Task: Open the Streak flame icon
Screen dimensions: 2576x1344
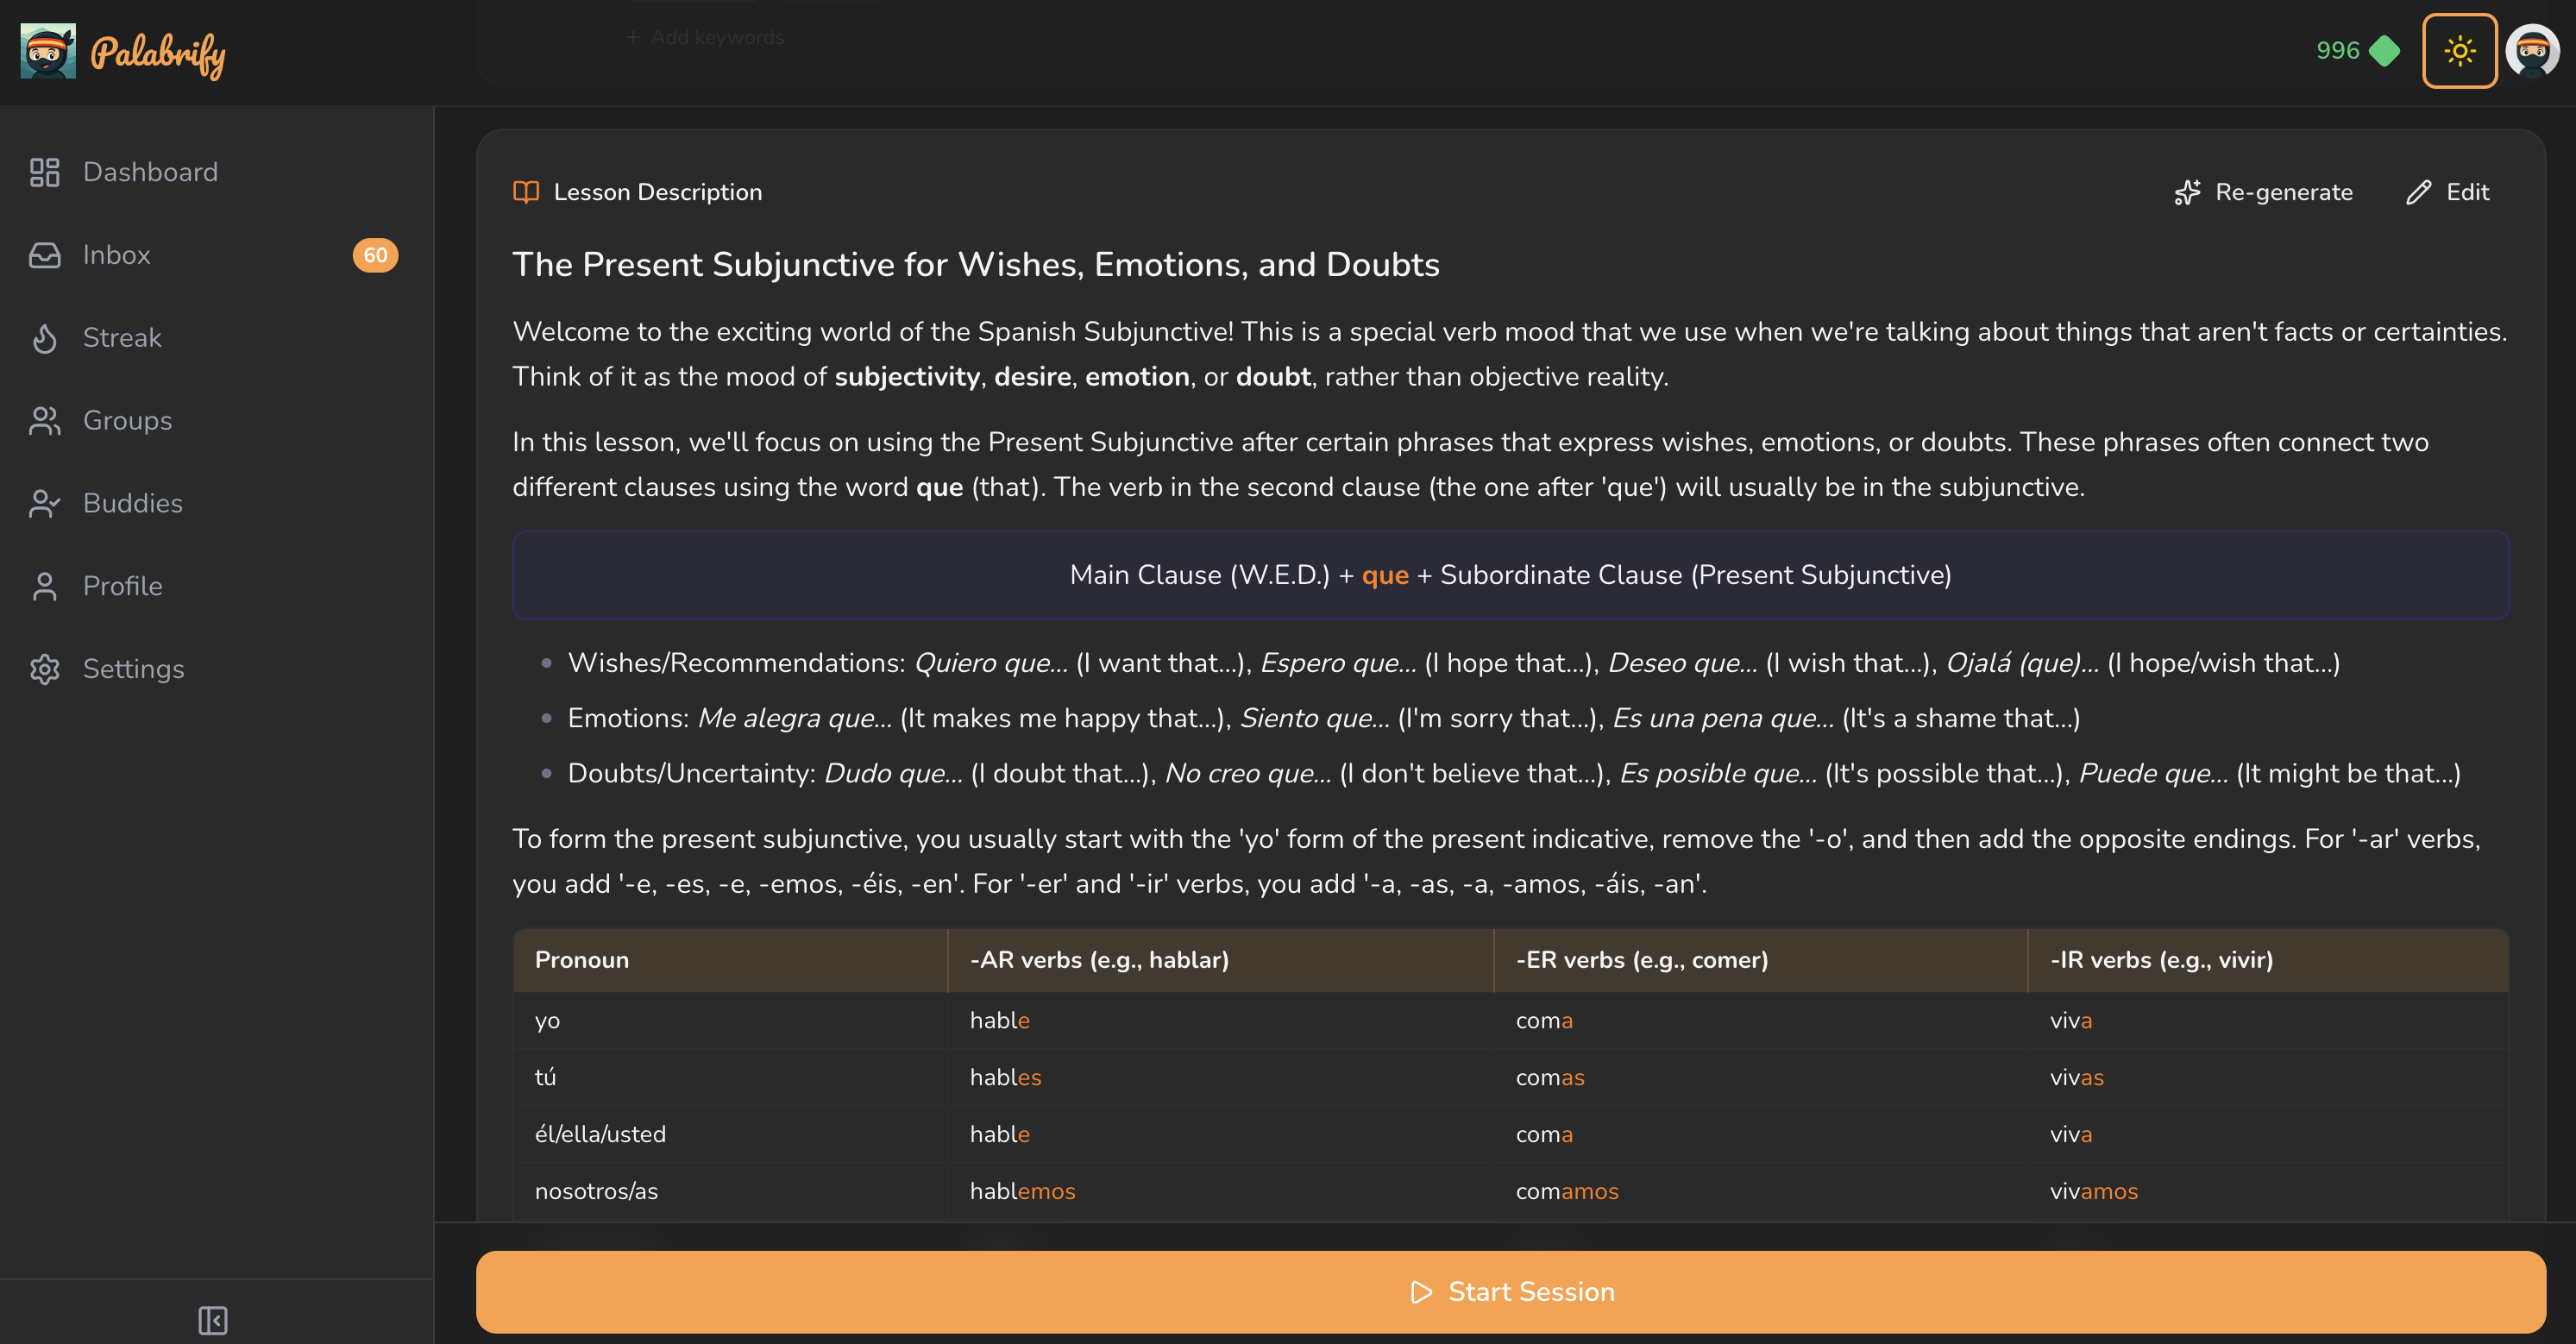Action: (45, 338)
